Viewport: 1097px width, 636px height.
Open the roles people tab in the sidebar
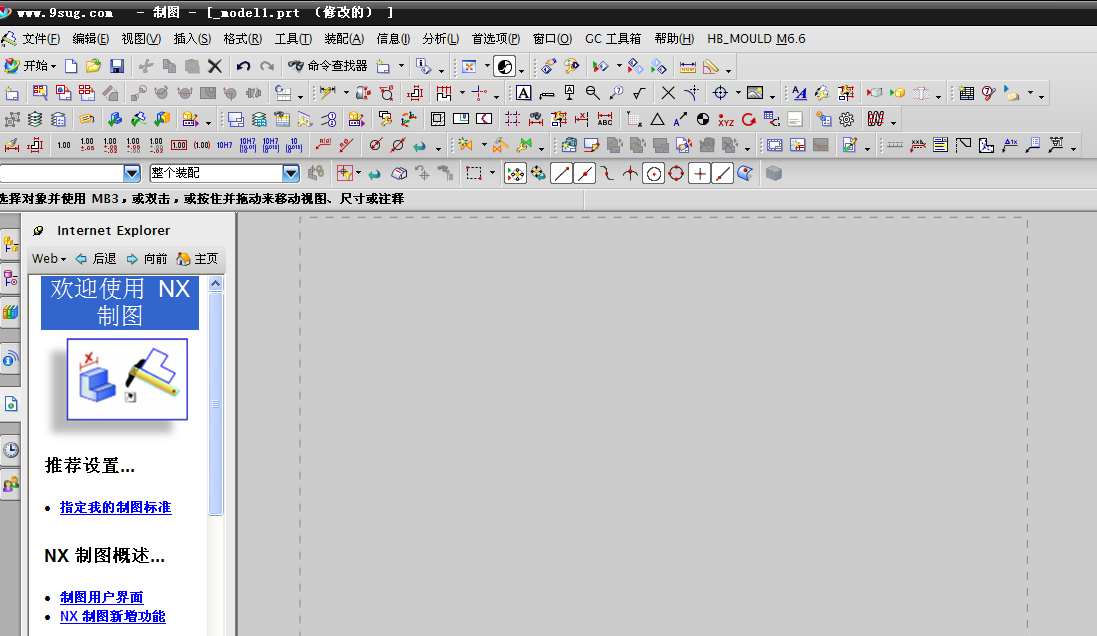[10, 483]
